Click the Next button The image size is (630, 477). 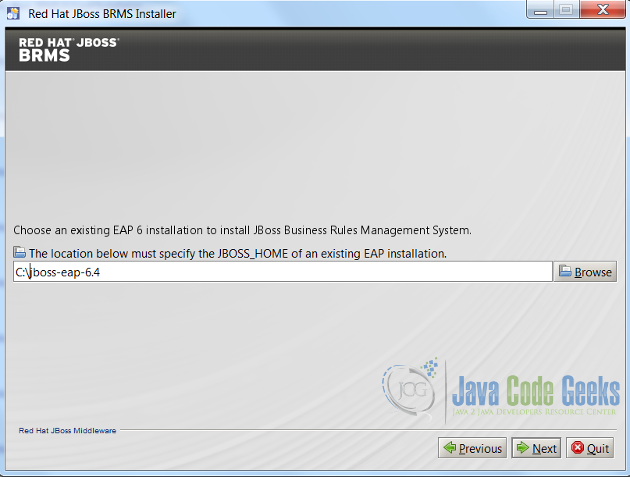click(536, 448)
